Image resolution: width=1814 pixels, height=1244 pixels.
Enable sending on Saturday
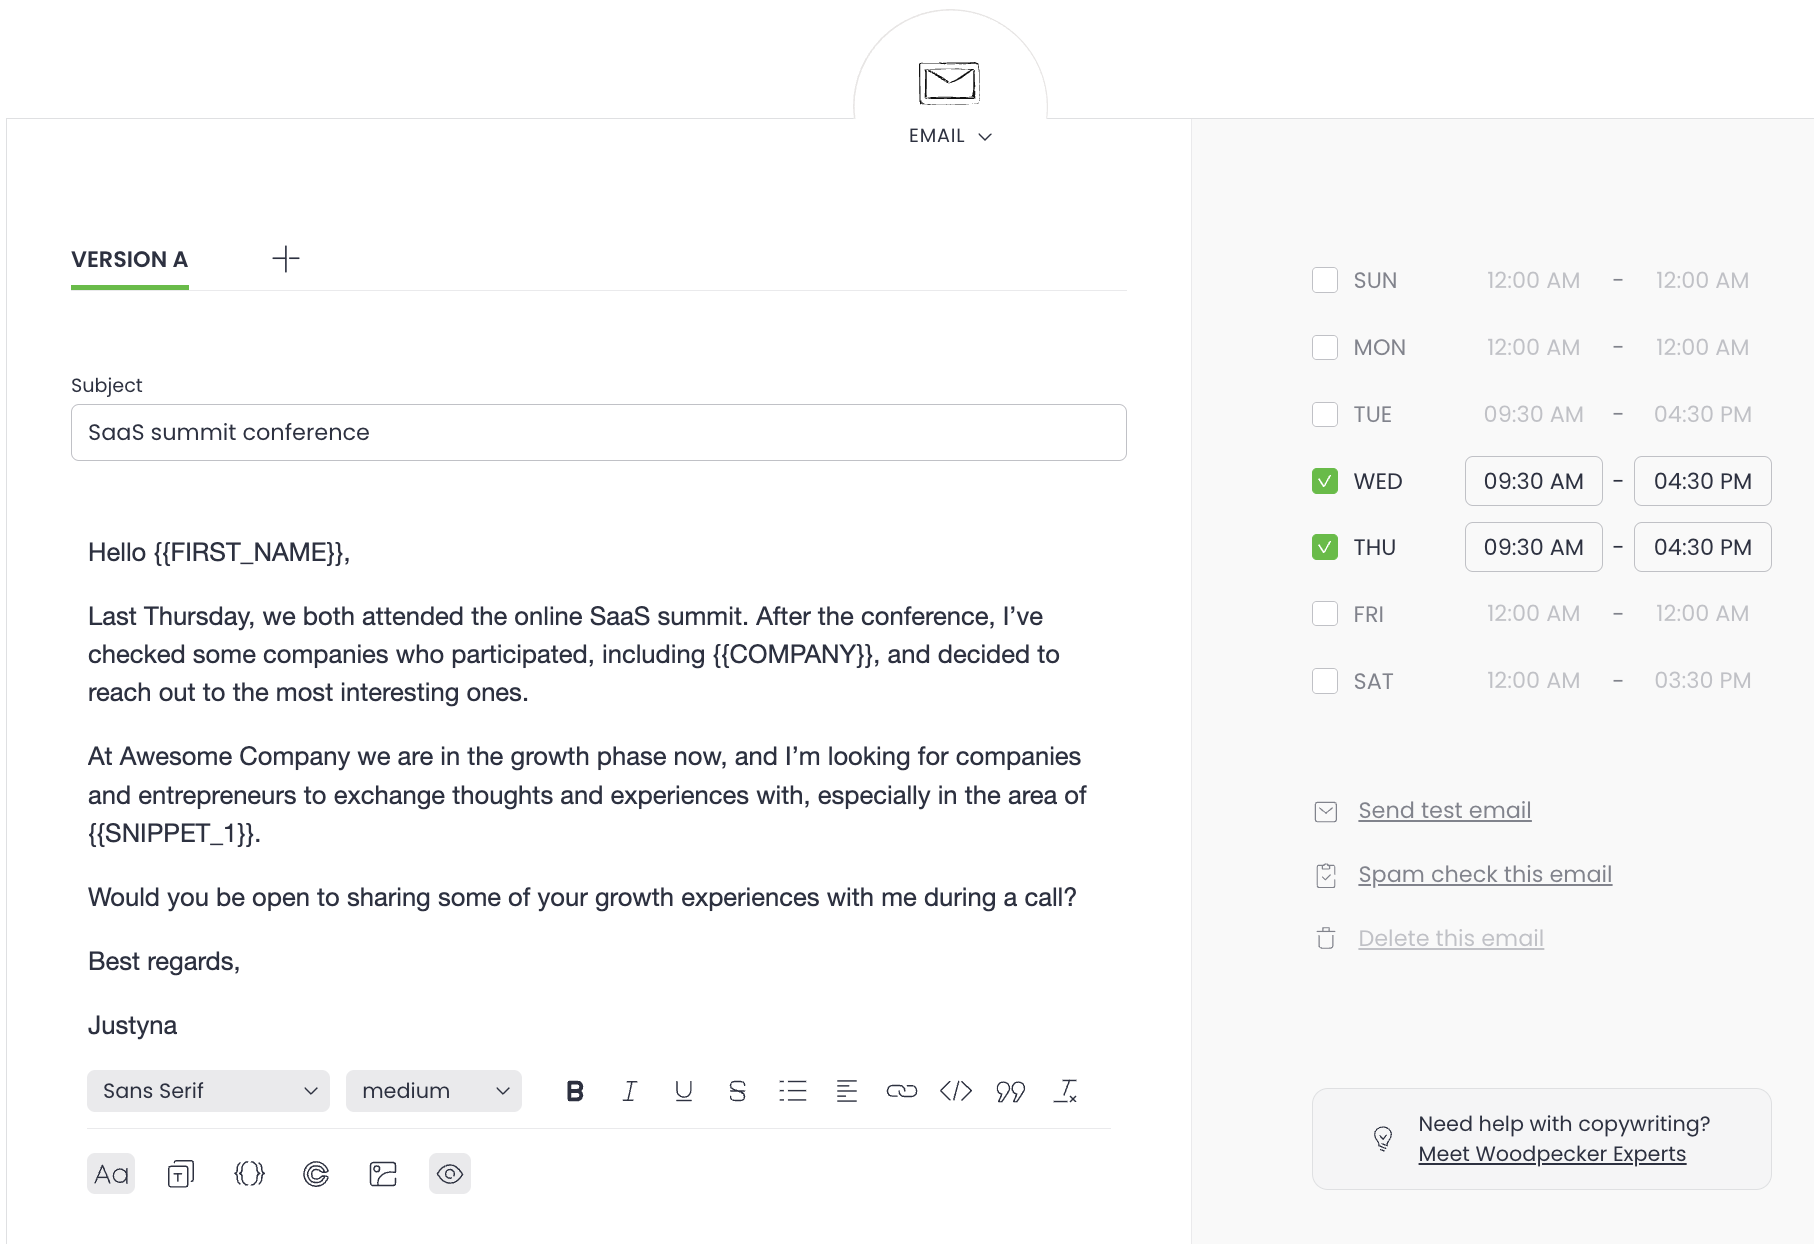click(1325, 680)
